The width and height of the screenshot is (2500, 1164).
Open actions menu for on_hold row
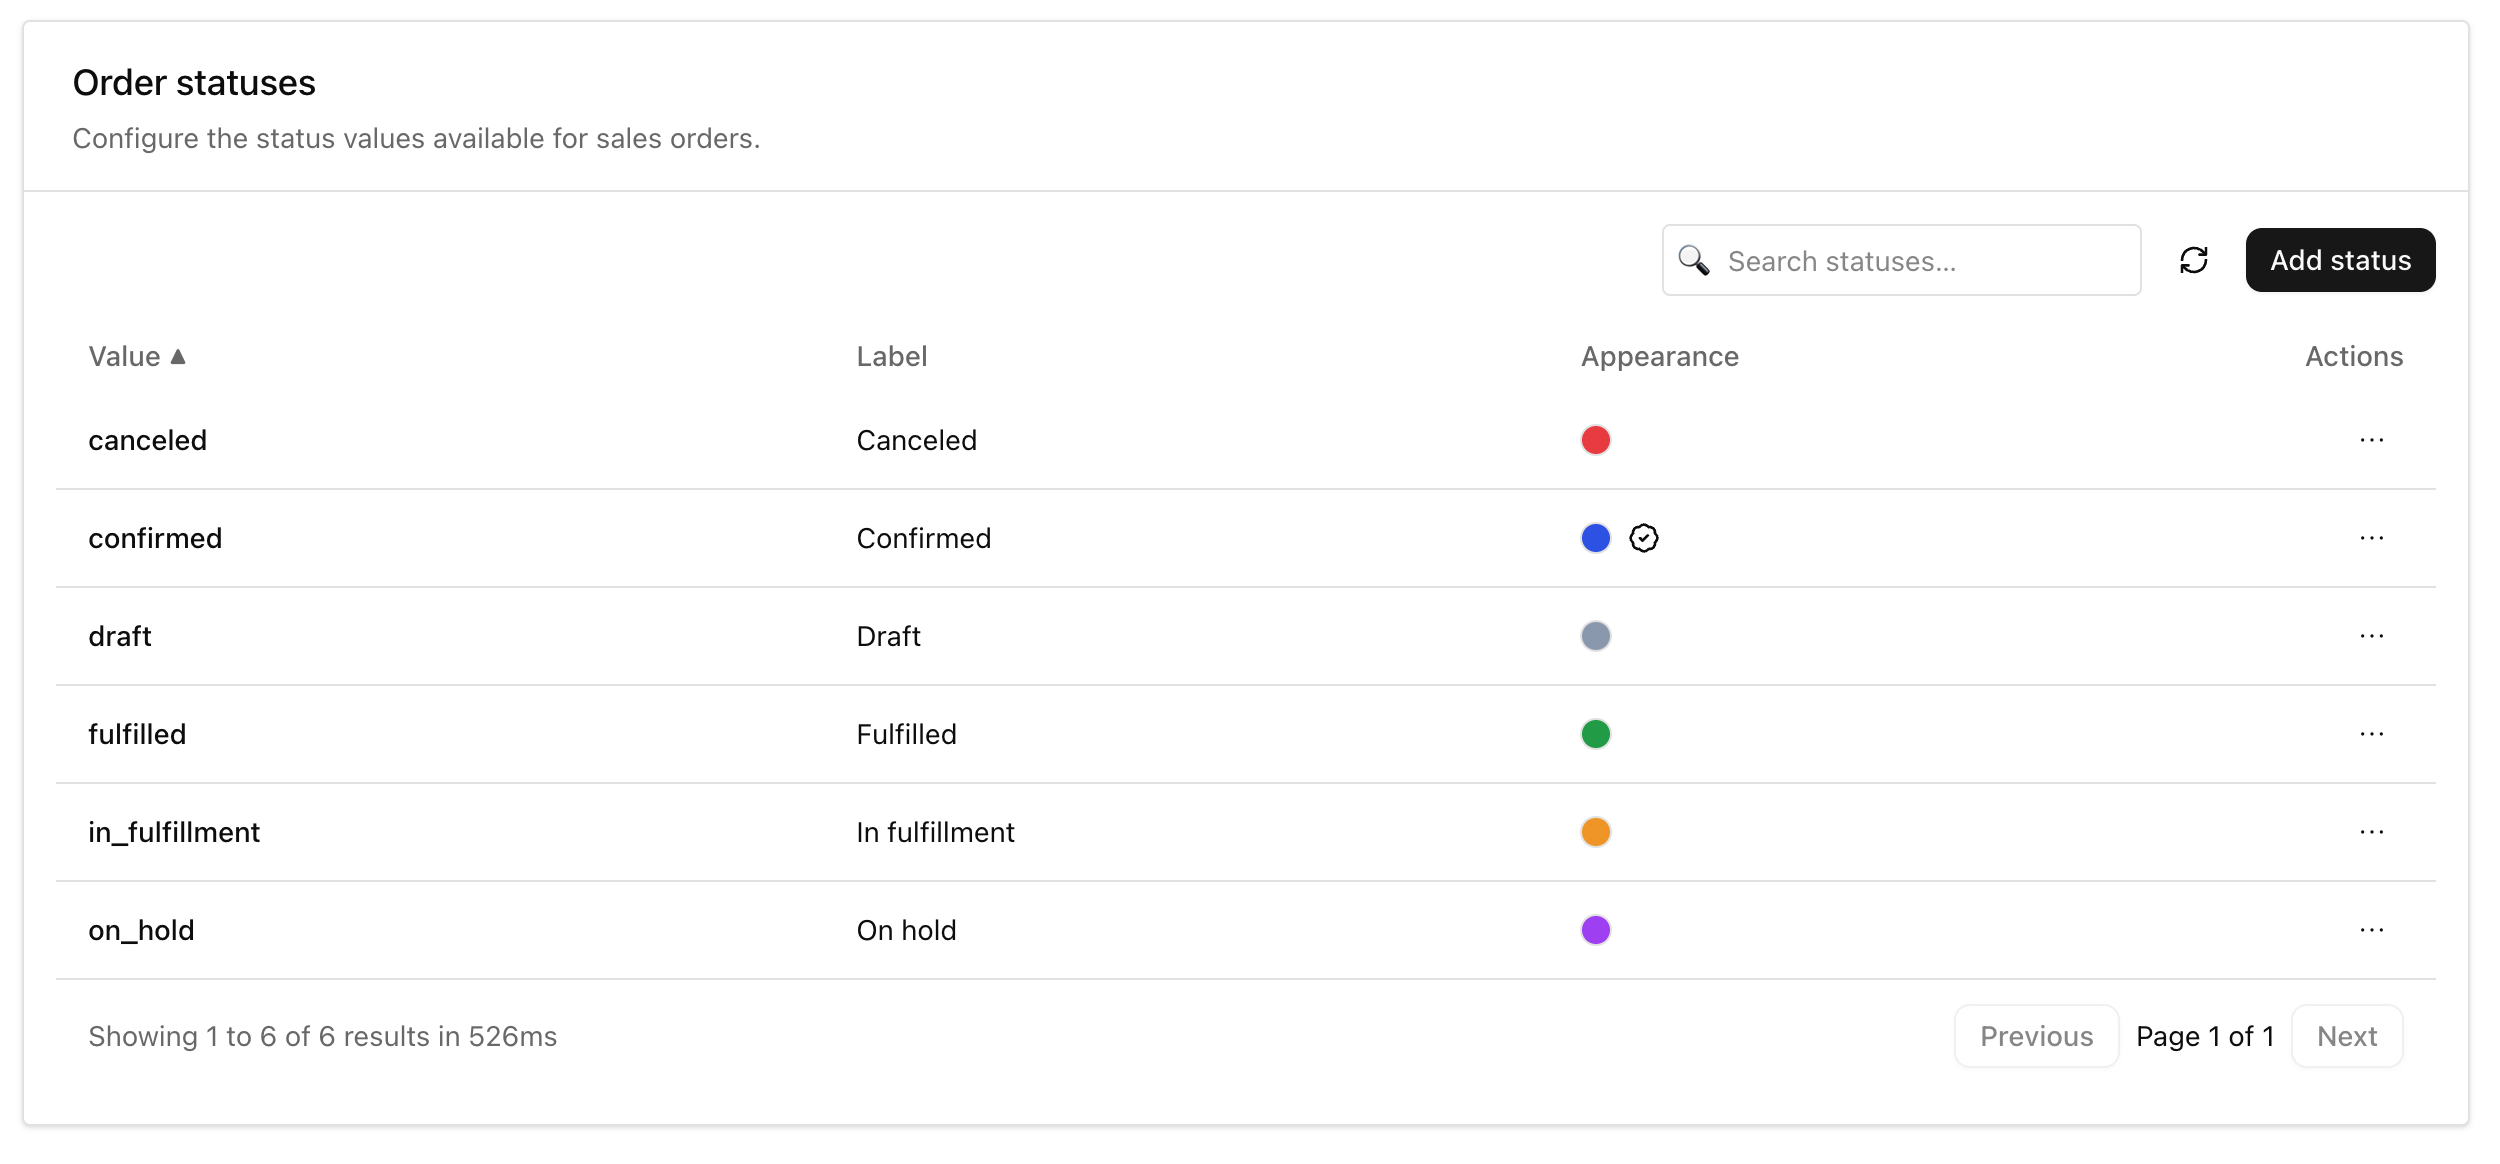[2371, 930]
